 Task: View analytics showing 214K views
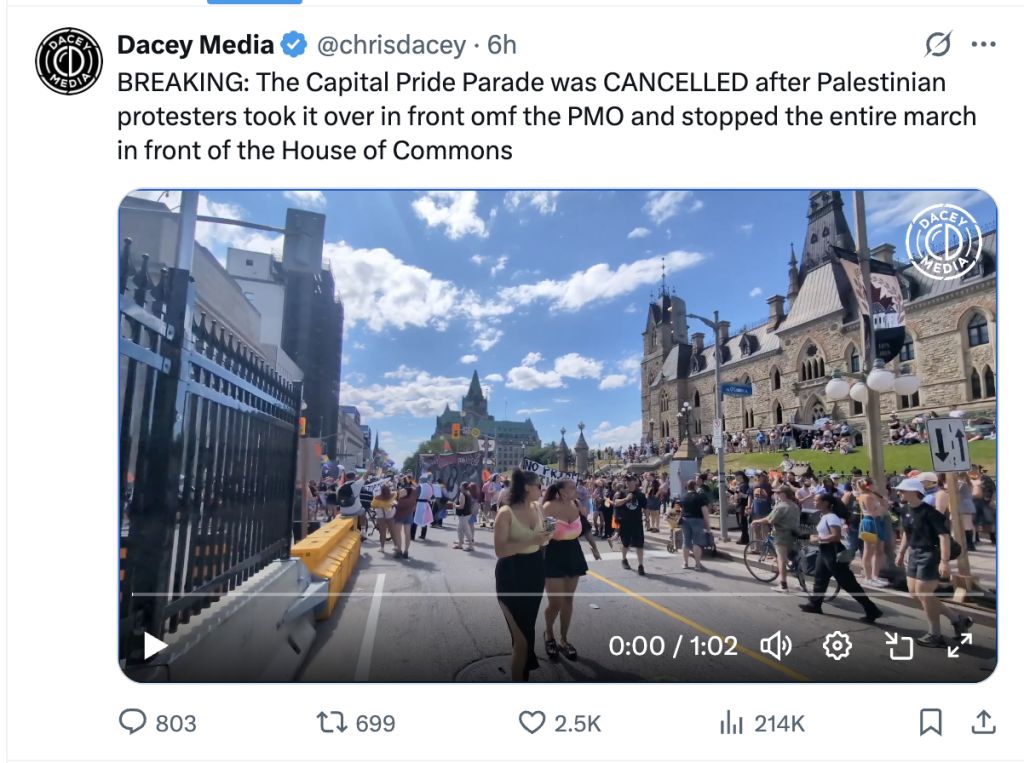tap(761, 722)
